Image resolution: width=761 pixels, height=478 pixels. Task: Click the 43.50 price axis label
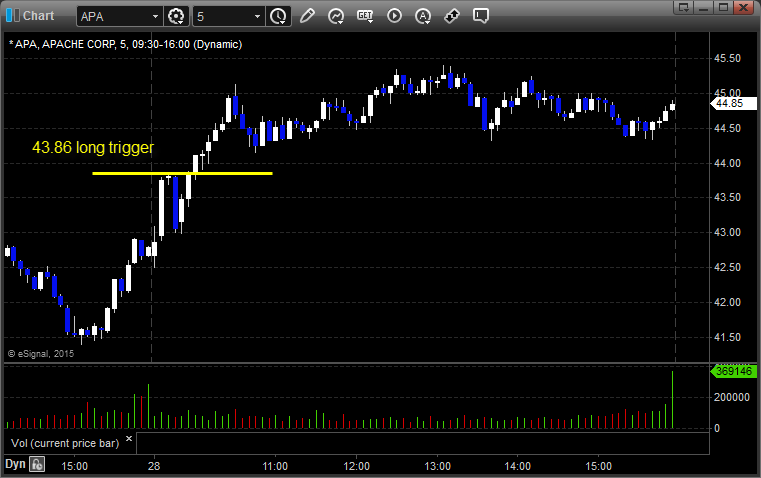click(728, 197)
